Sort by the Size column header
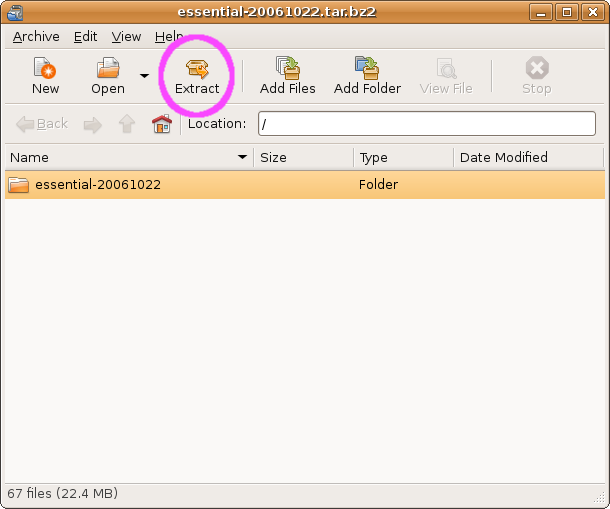 (303, 158)
